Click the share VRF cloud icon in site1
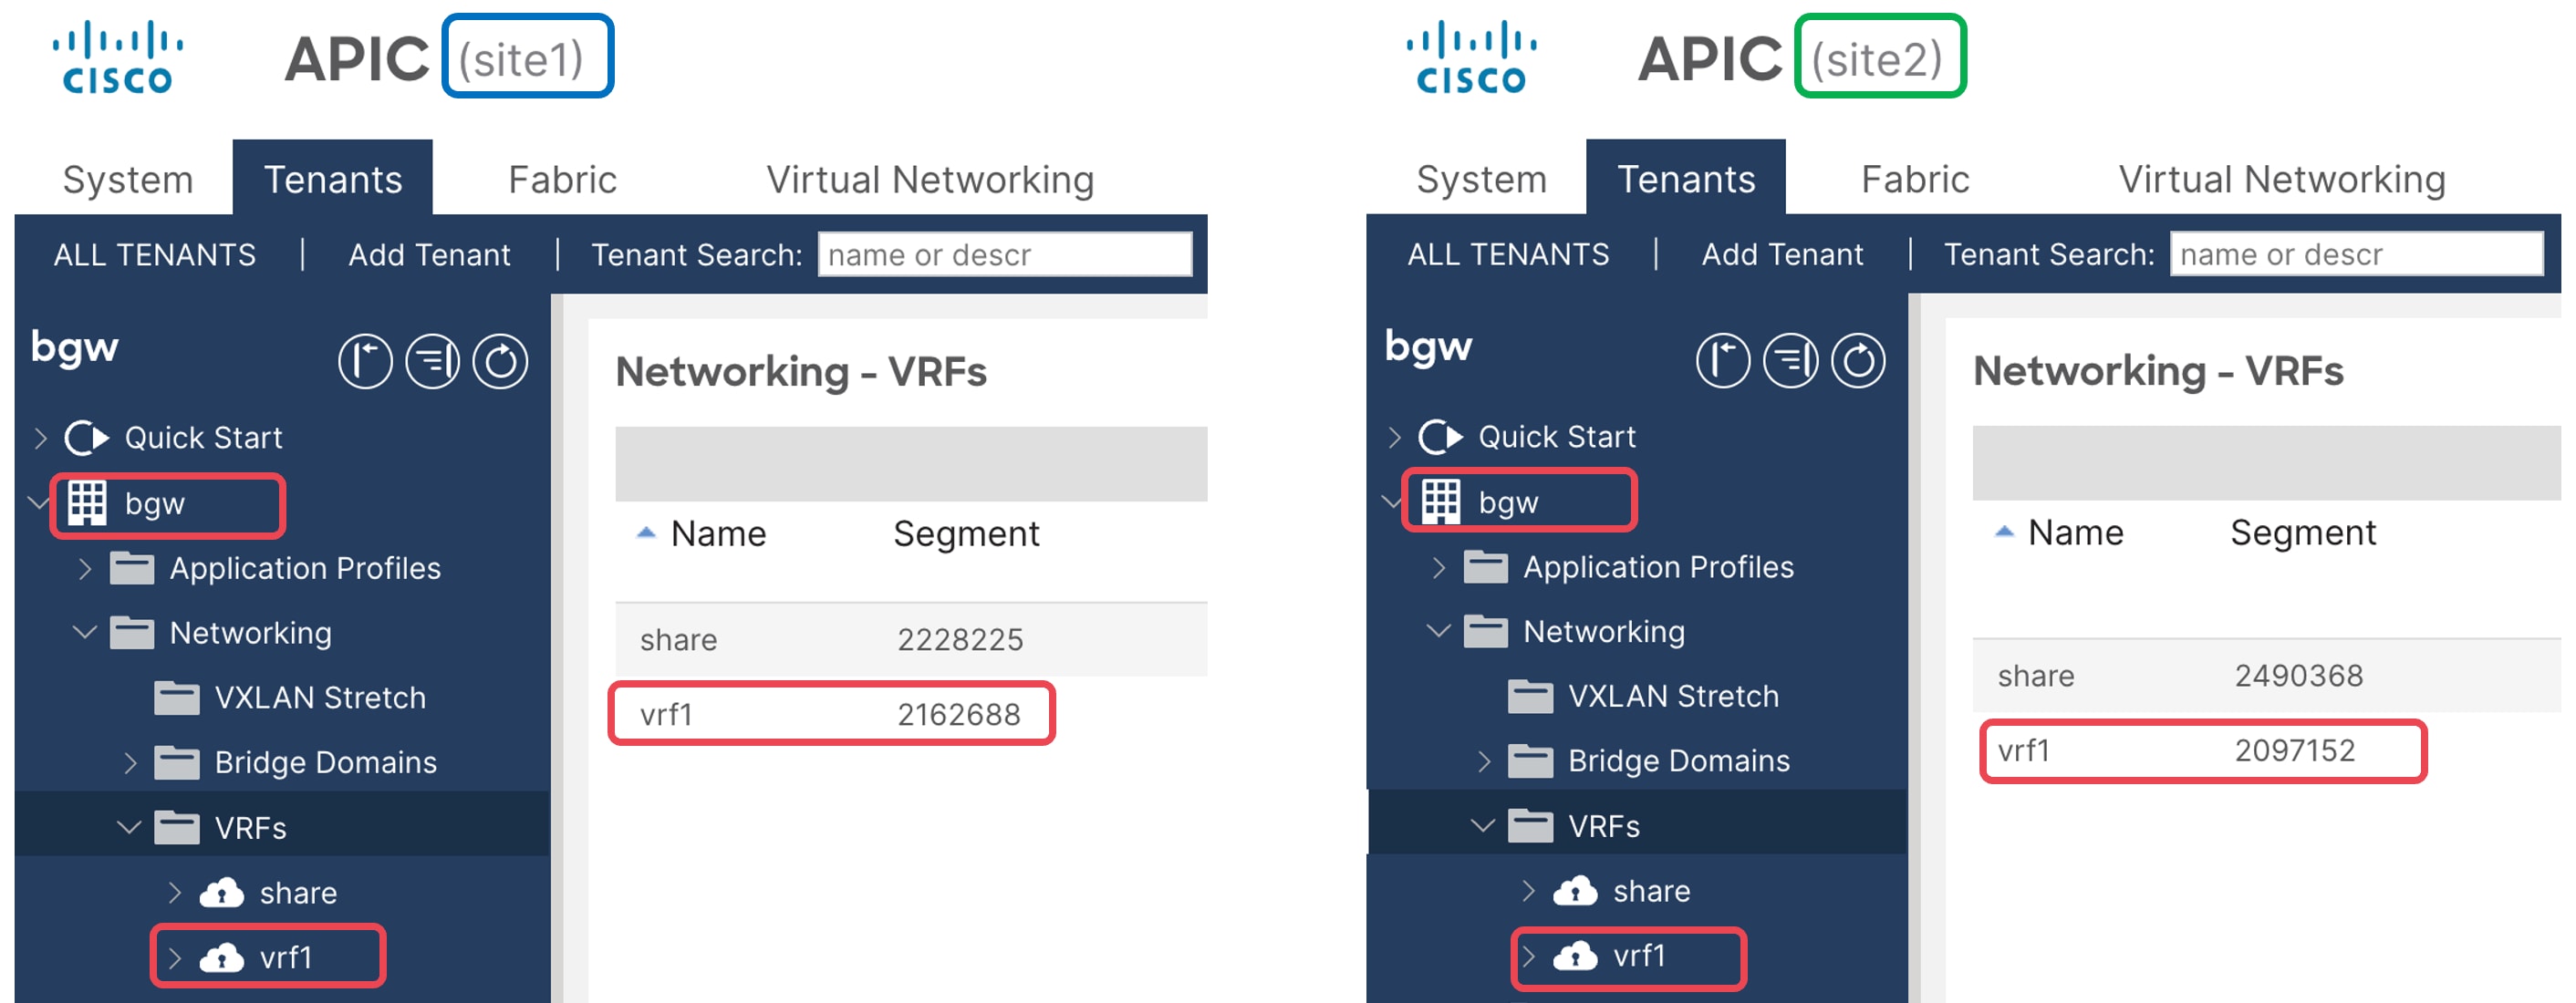This screenshot has height=1003, width=2576. 222,893
